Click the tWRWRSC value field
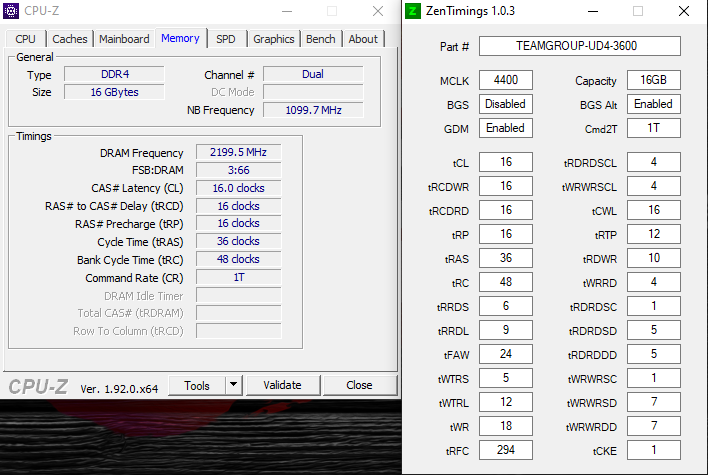The height and width of the screenshot is (475, 708). (x=654, y=378)
